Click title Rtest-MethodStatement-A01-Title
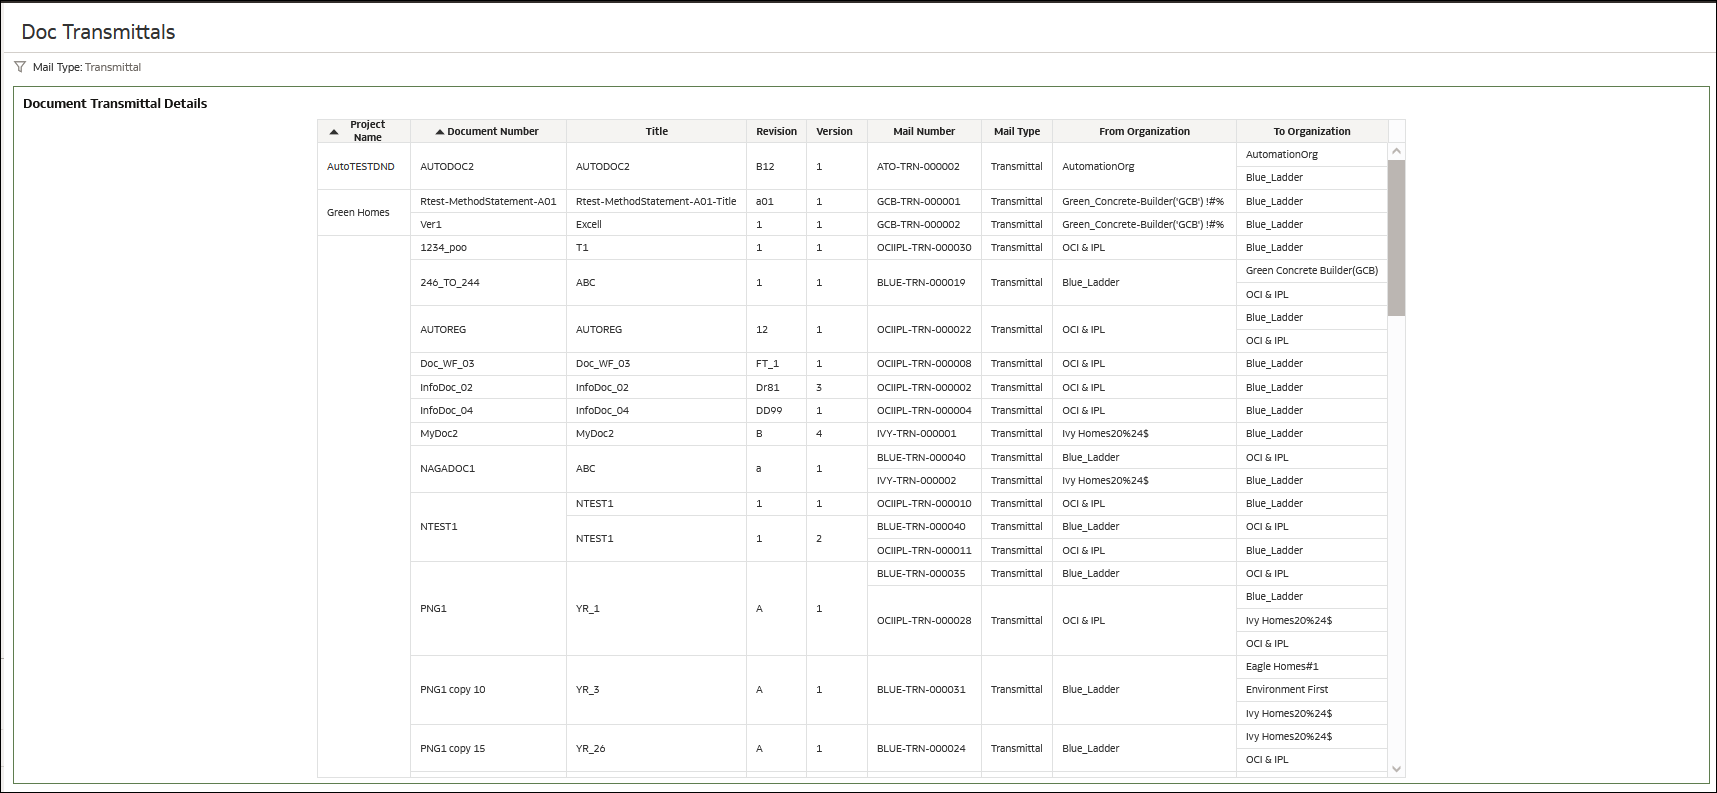Image resolution: width=1717 pixels, height=793 pixels. [x=656, y=201]
